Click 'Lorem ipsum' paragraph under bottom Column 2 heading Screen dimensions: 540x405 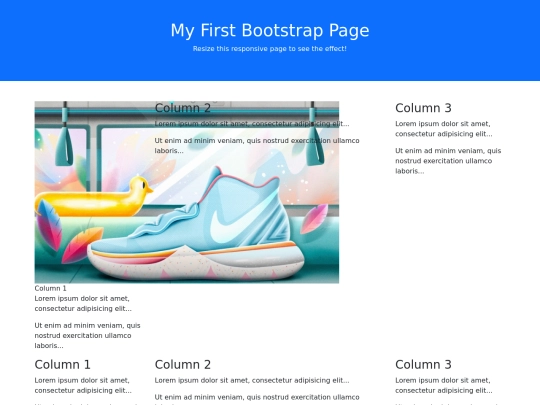tap(252, 380)
